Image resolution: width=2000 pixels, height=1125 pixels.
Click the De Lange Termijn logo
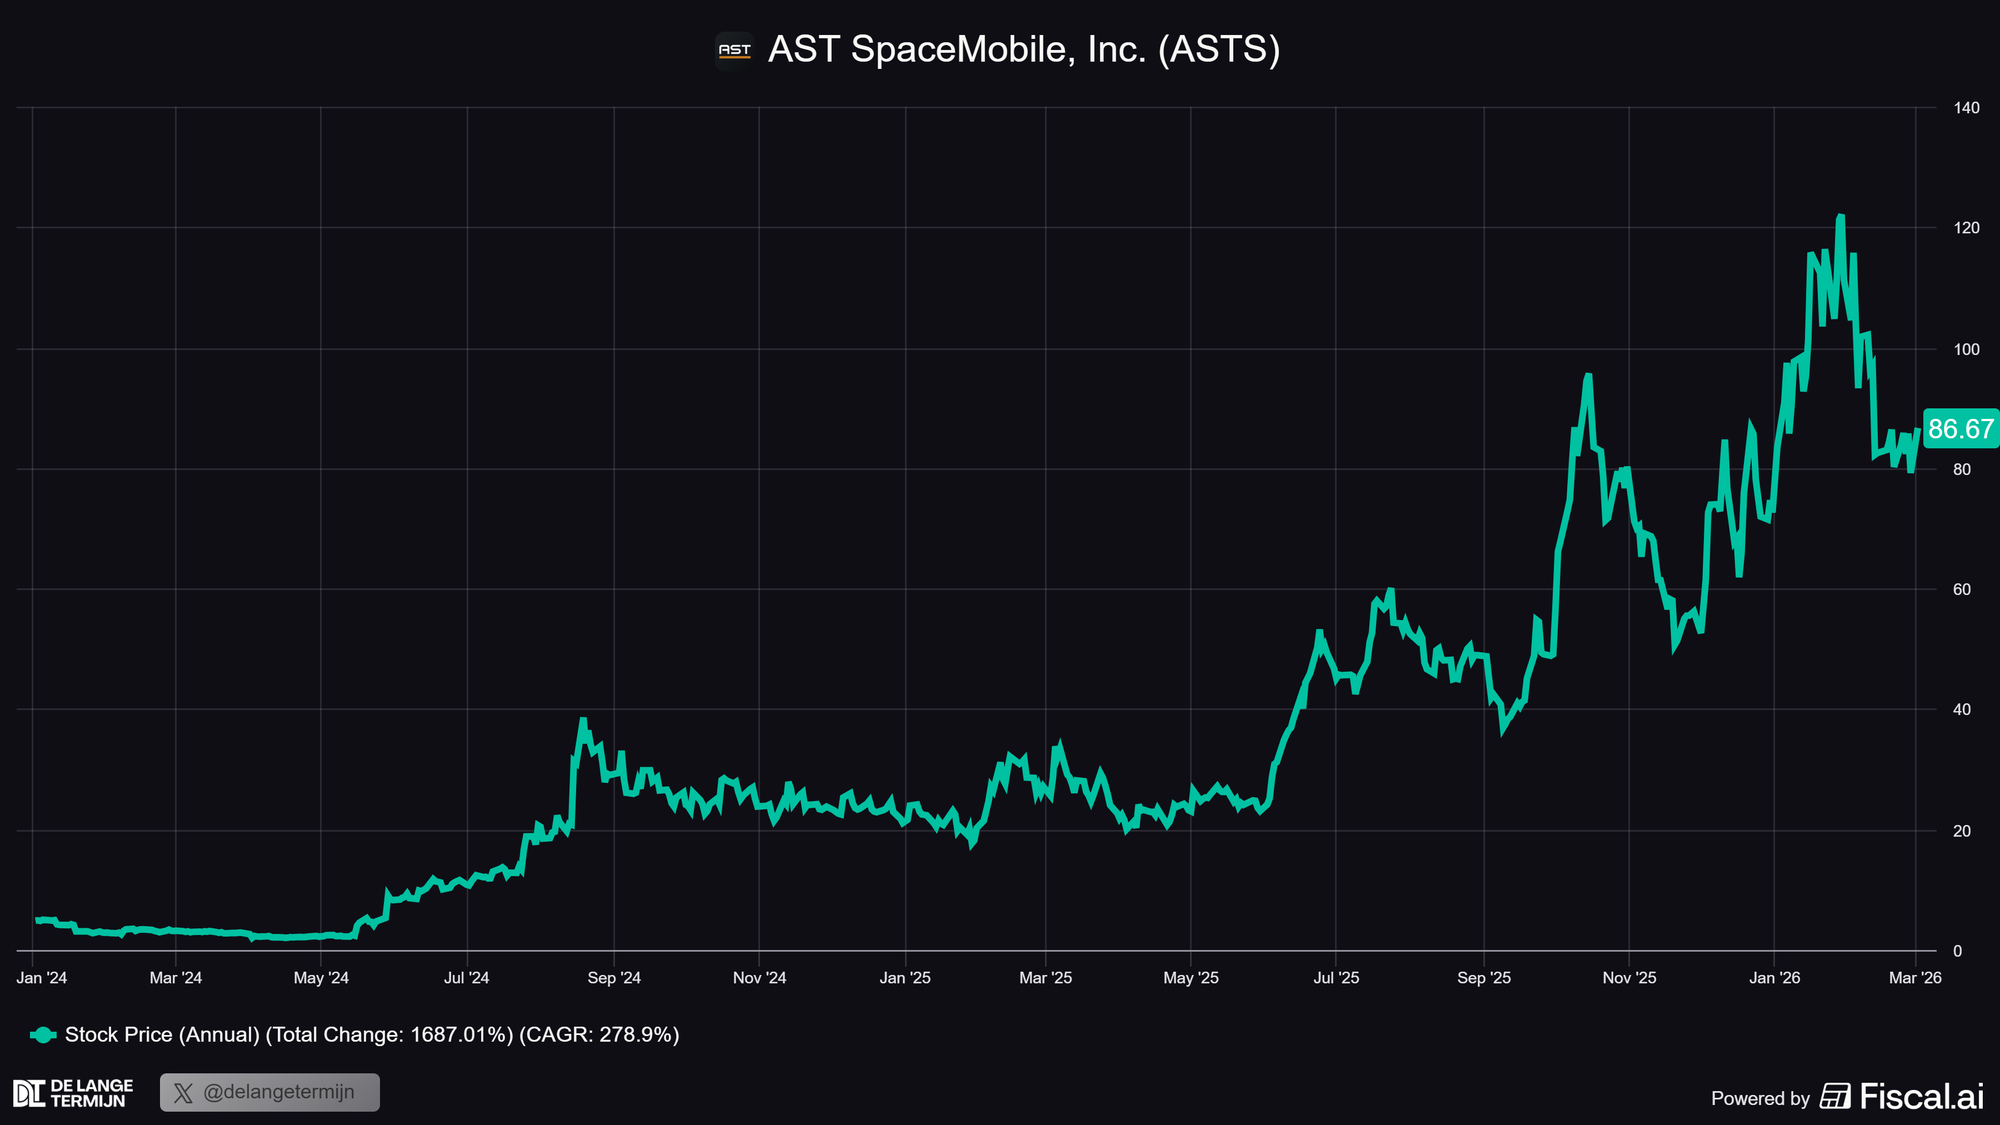73,1093
